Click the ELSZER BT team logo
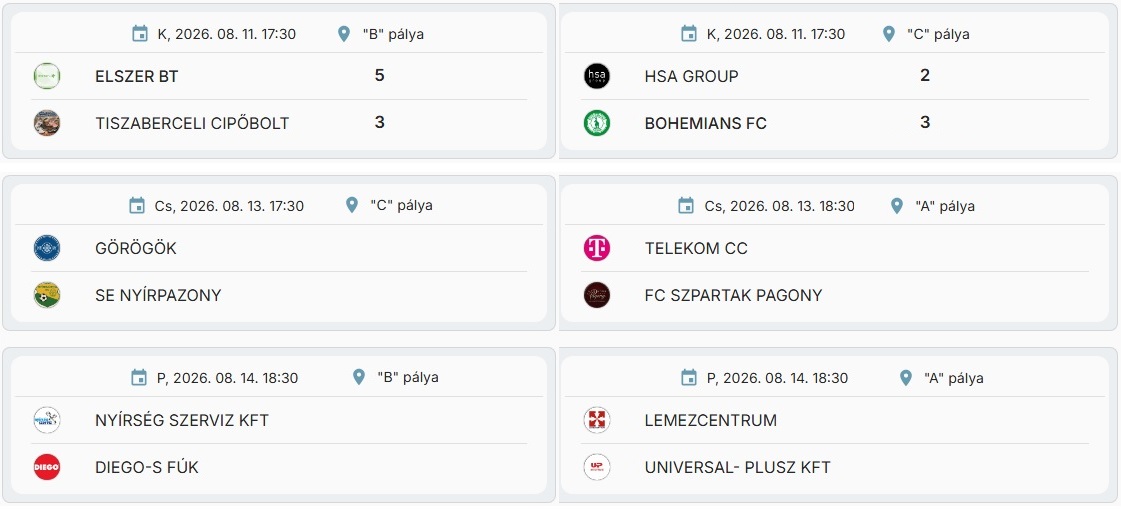This screenshot has width=1121, height=510. [46, 76]
